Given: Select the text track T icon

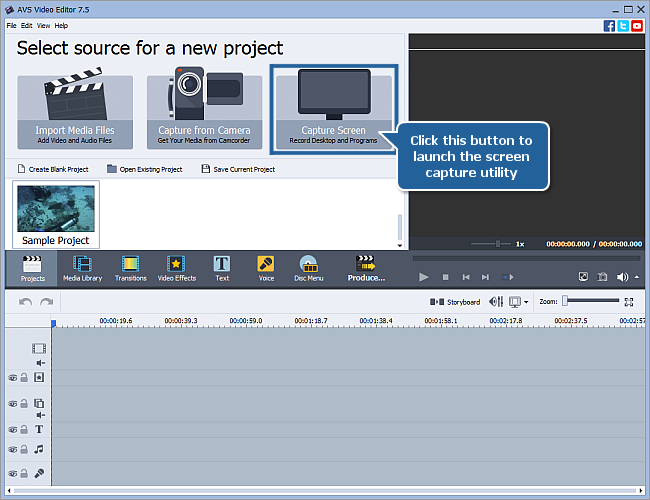Looking at the screenshot, I should (x=39, y=429).
